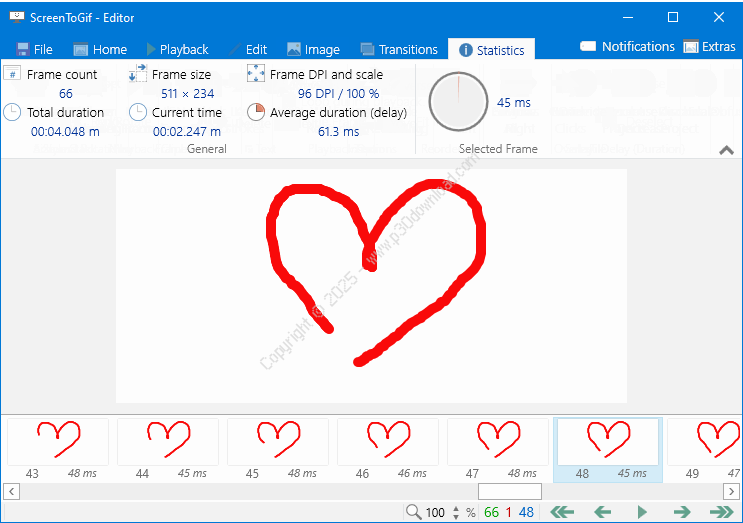The image size is (743, 523).
Task: Select frame 45 thumbnail
Action: coord(278,442)
